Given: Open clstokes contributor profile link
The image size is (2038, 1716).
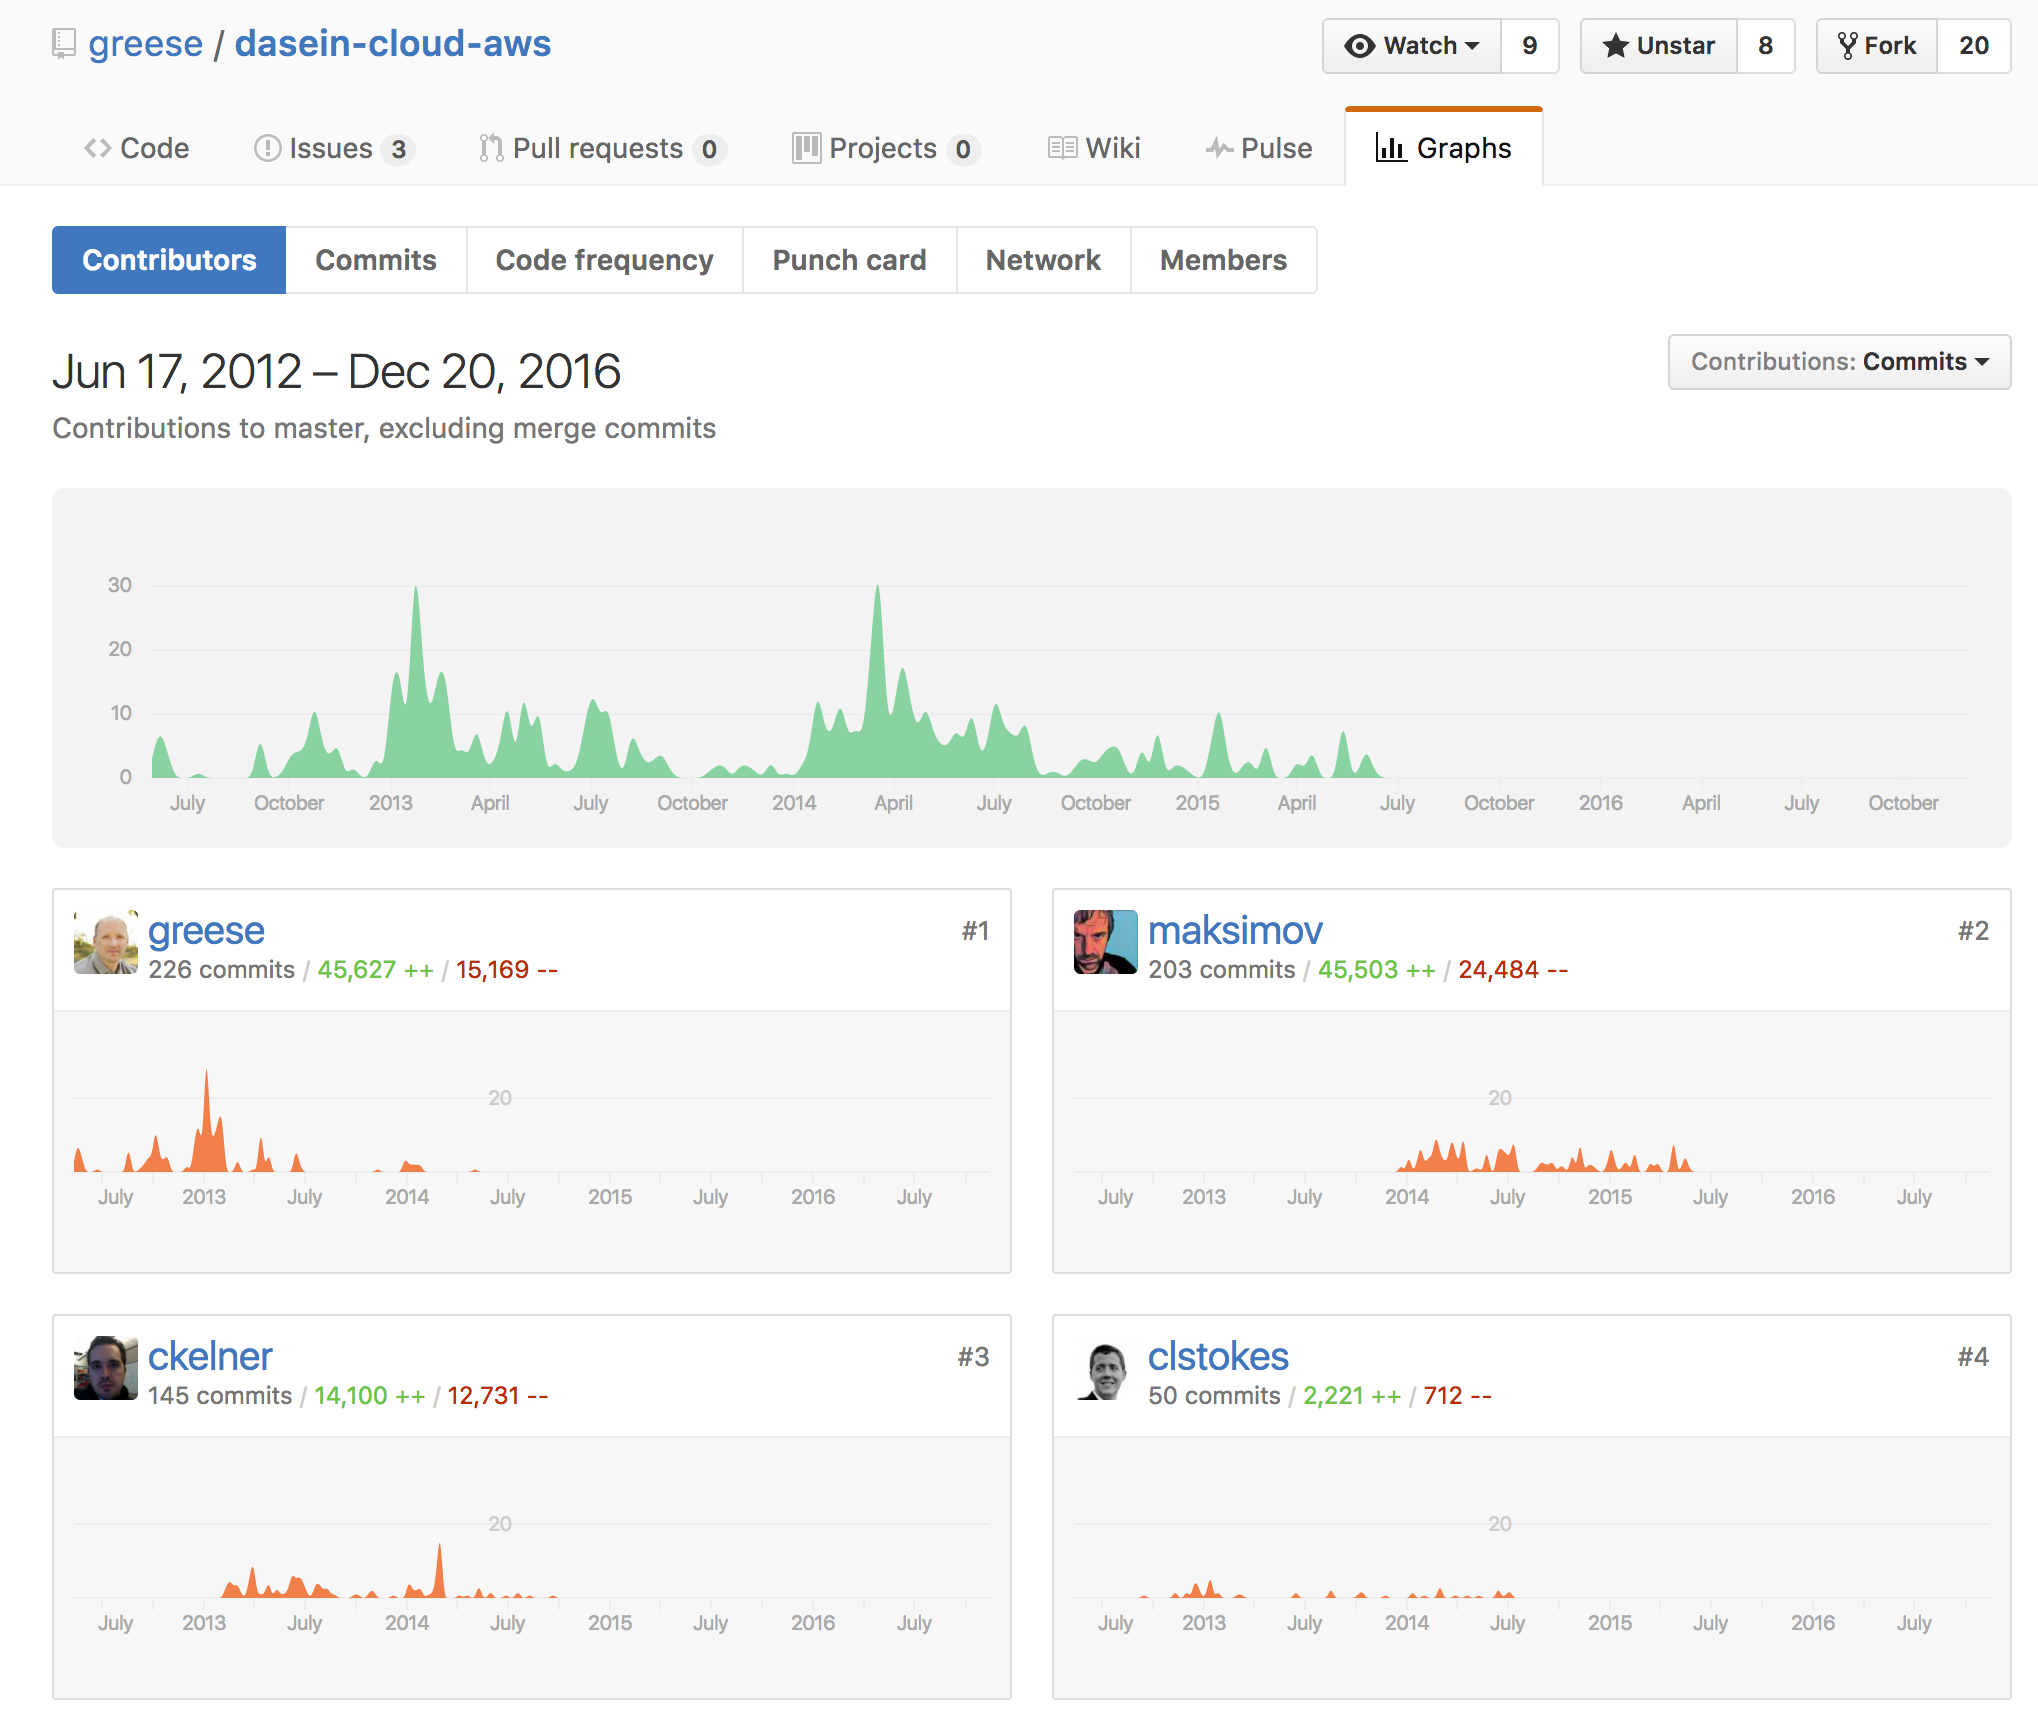Looking at the screenshot, I should pos(1218,1357).
